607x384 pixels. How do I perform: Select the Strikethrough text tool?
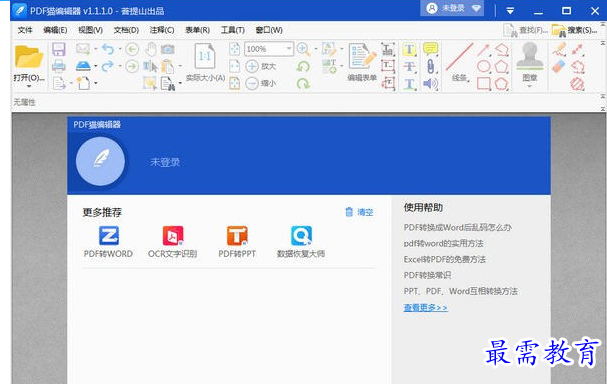[410, 67]
